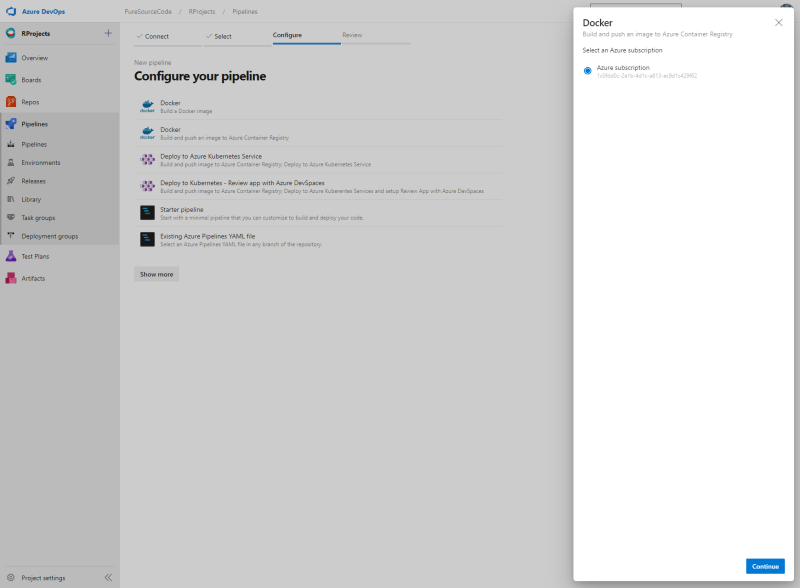
Task: Click the Project settings gear icon
Action: pos(11,578)
